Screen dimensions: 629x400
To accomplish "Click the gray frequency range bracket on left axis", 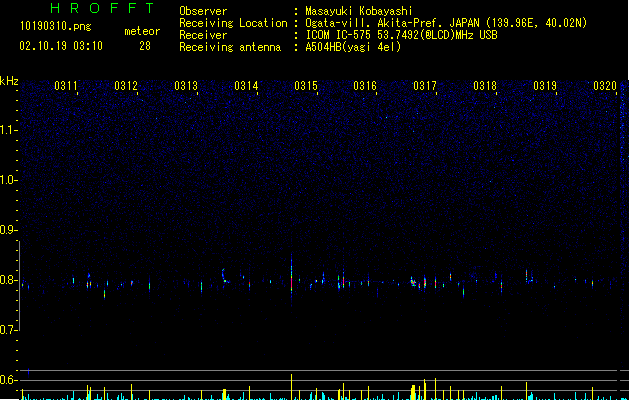I will tap(19, 286).
